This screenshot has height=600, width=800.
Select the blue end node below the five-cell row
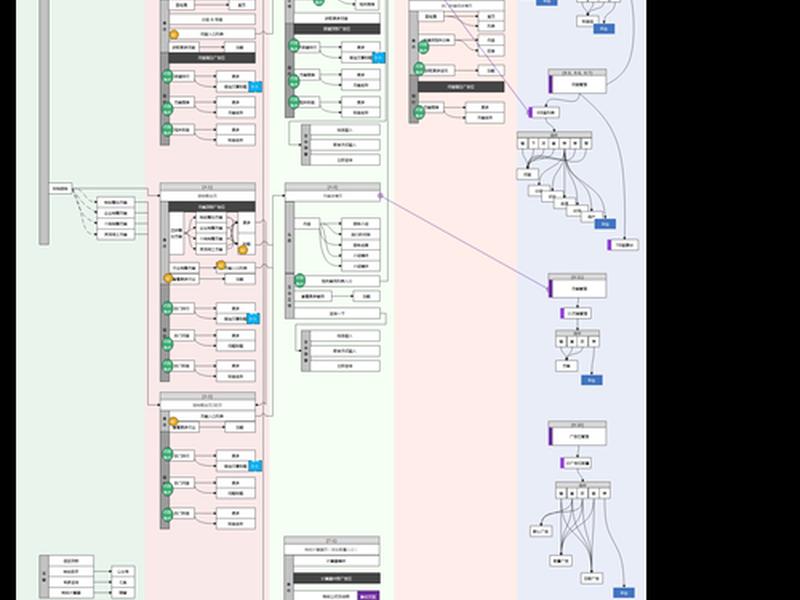[x=623, y=593]
